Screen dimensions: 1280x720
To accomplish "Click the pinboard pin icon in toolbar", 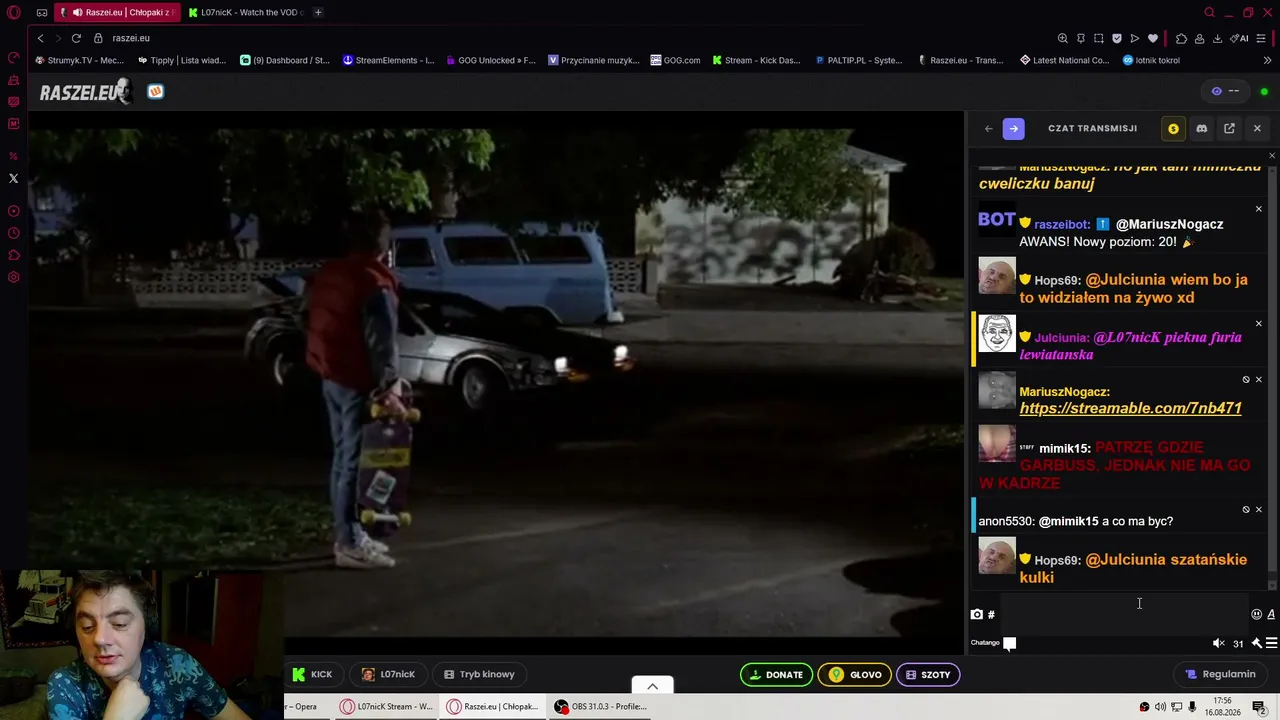I will click(1081, 38).
